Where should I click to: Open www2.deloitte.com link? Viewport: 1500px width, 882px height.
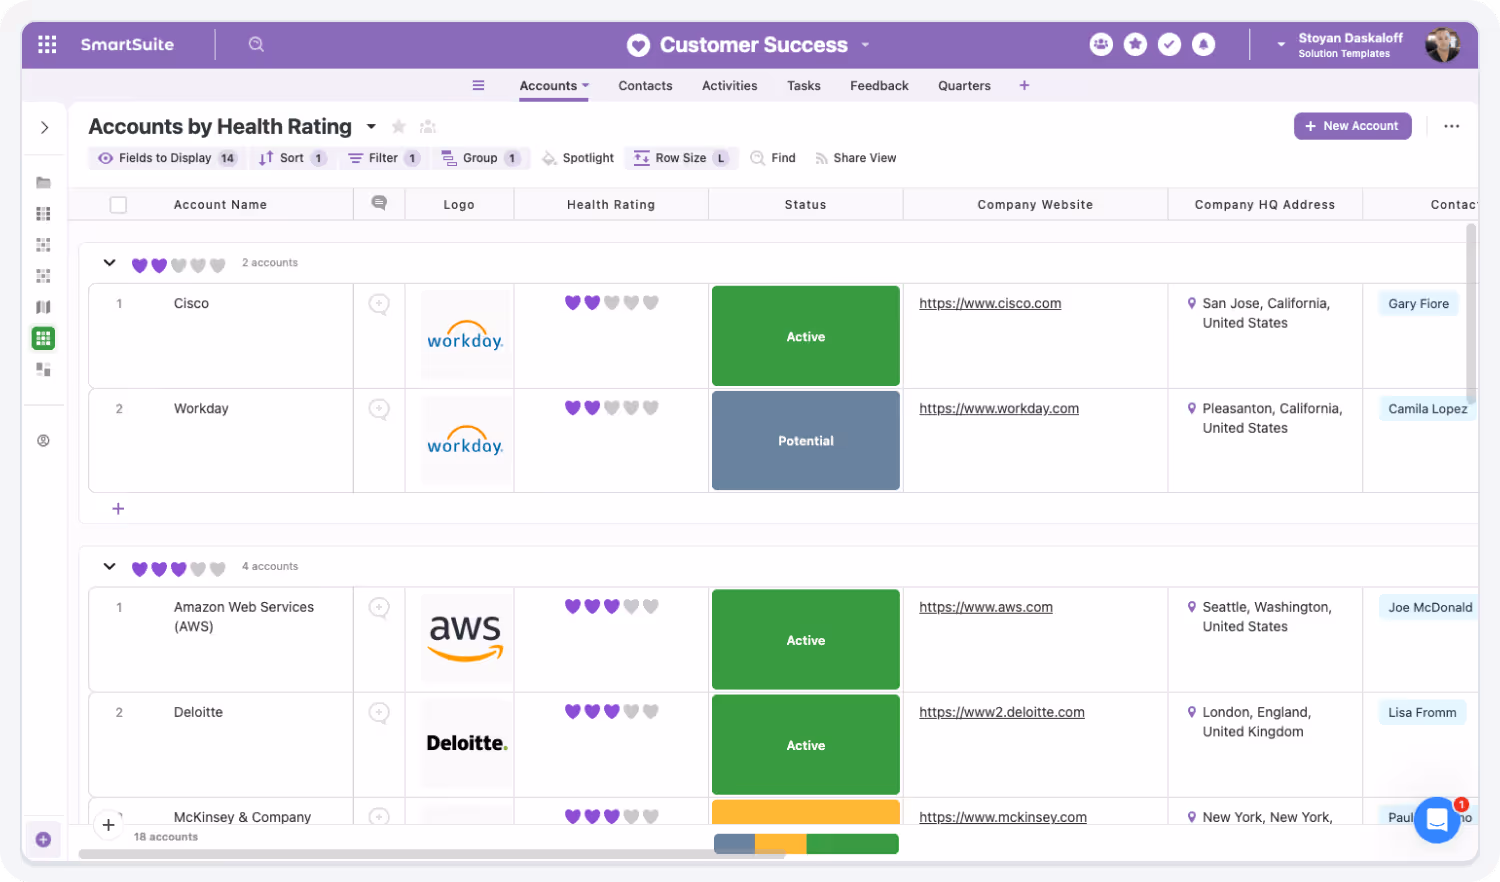(x=1002, y=712)
